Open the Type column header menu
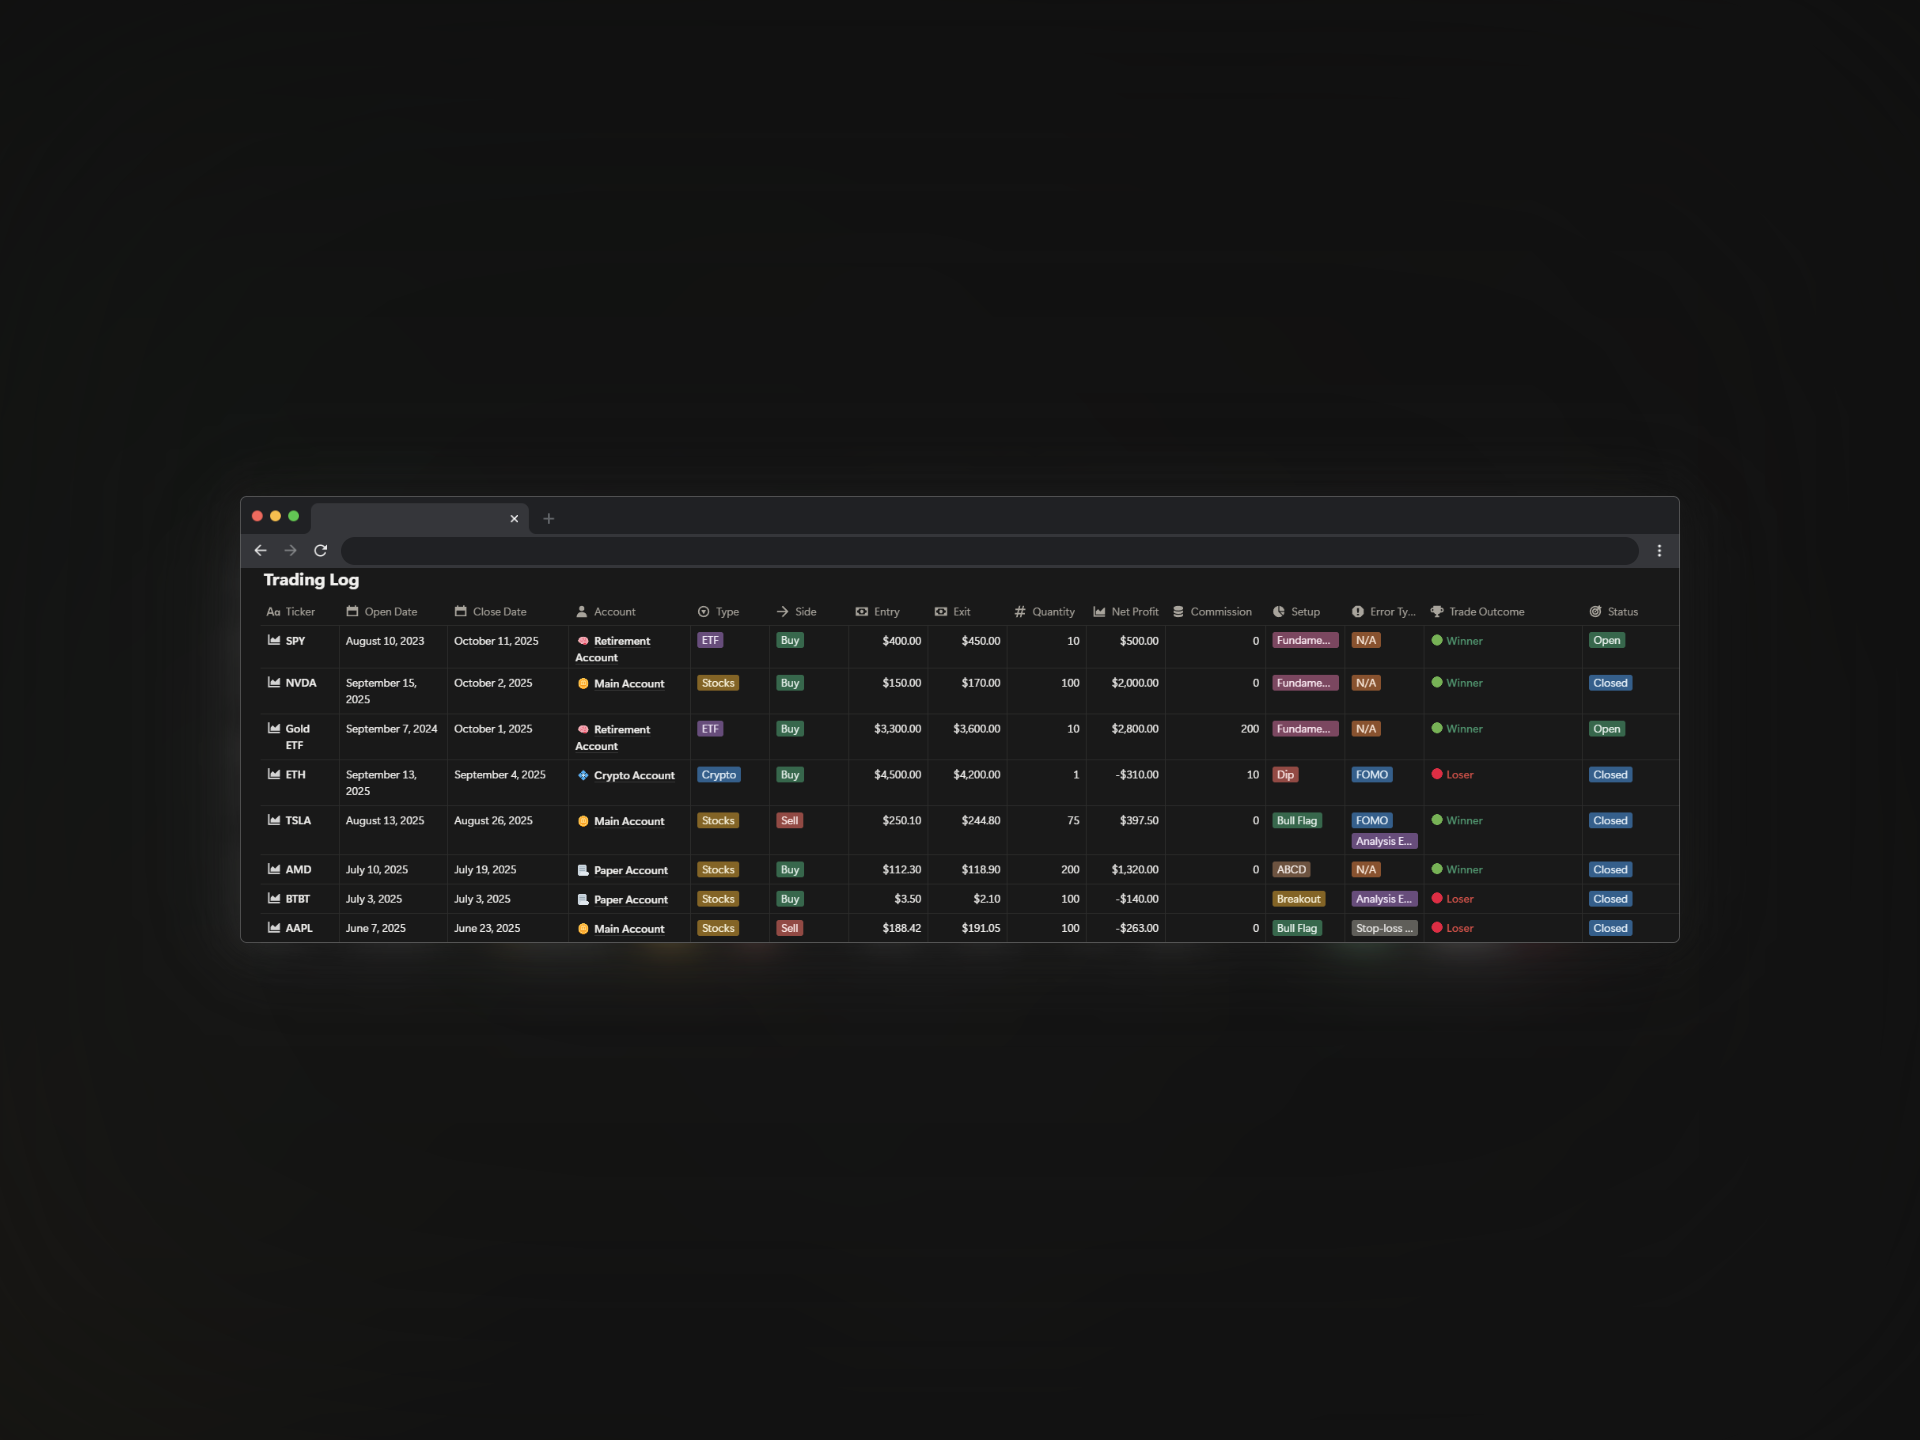The width and height of the screenshot is (1920, 1440). click(718, 611)
